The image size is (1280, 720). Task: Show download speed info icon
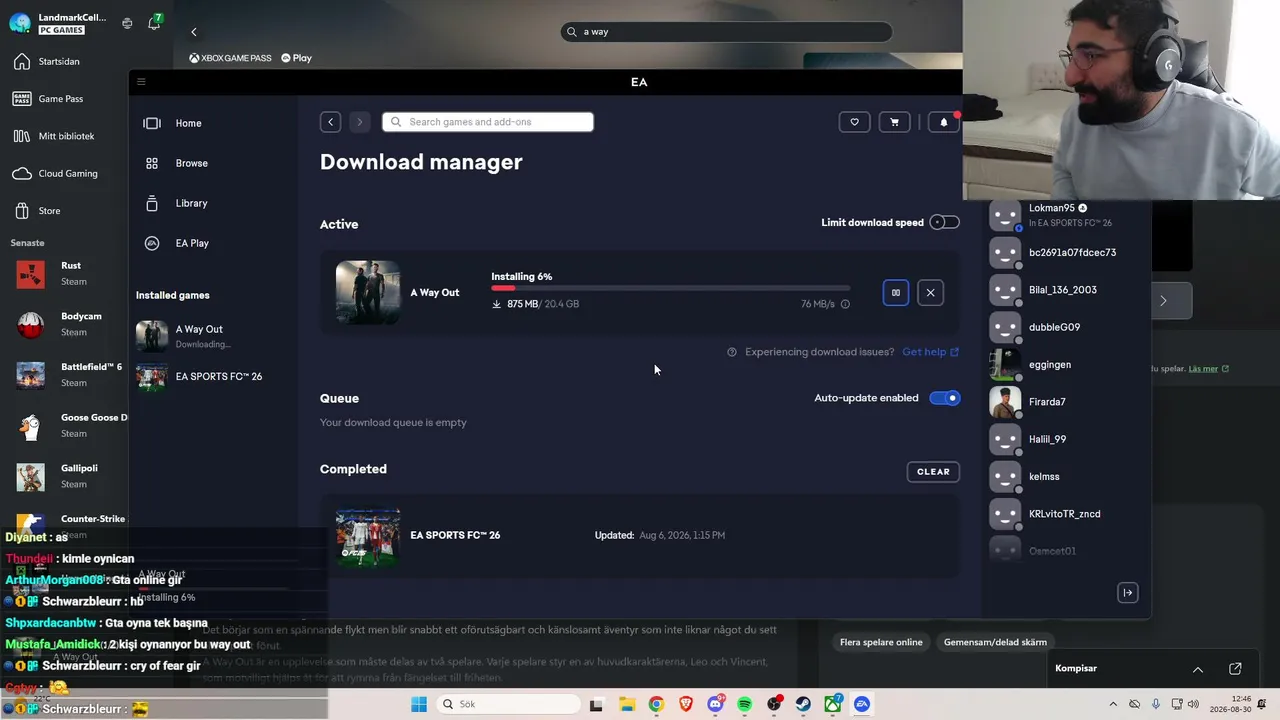[845, 304]
